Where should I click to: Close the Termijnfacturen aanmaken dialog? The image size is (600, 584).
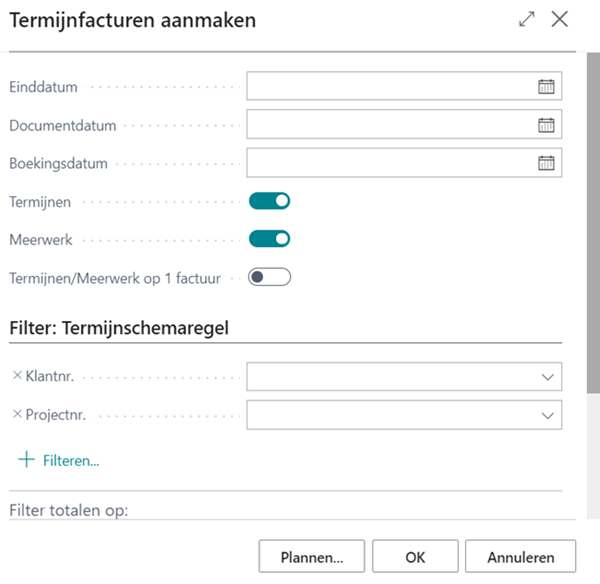coord(560,19)
